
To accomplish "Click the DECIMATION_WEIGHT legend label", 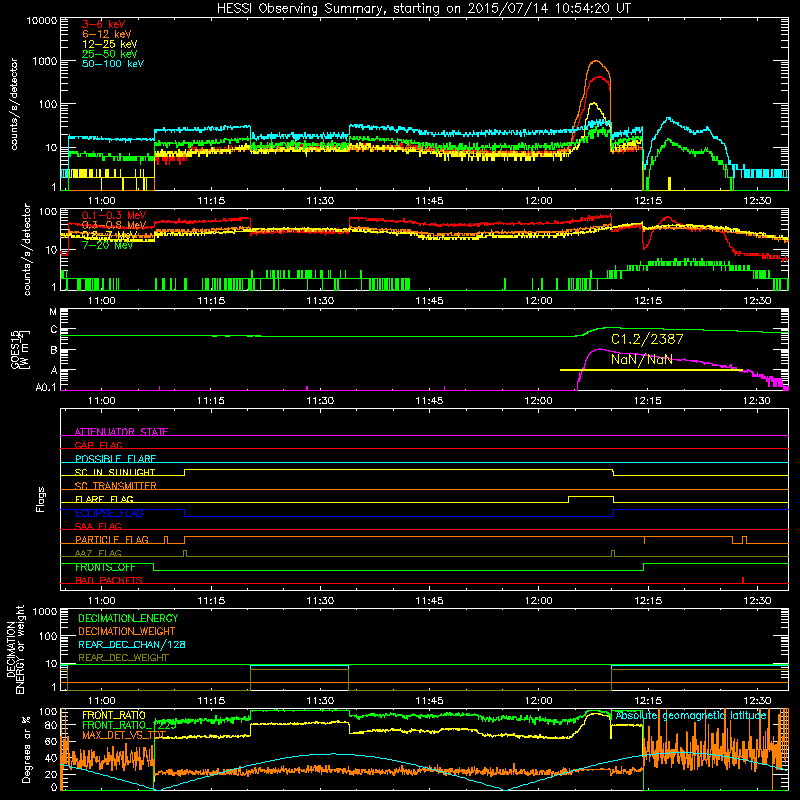I will [127, 631].
